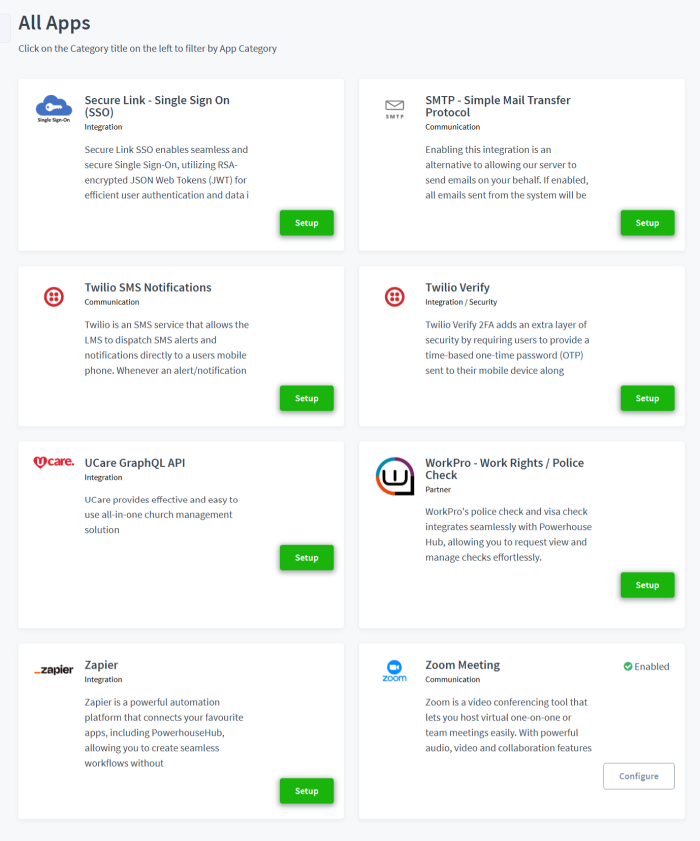Click the Twilio Verify logo icon

tap(394, 296)
